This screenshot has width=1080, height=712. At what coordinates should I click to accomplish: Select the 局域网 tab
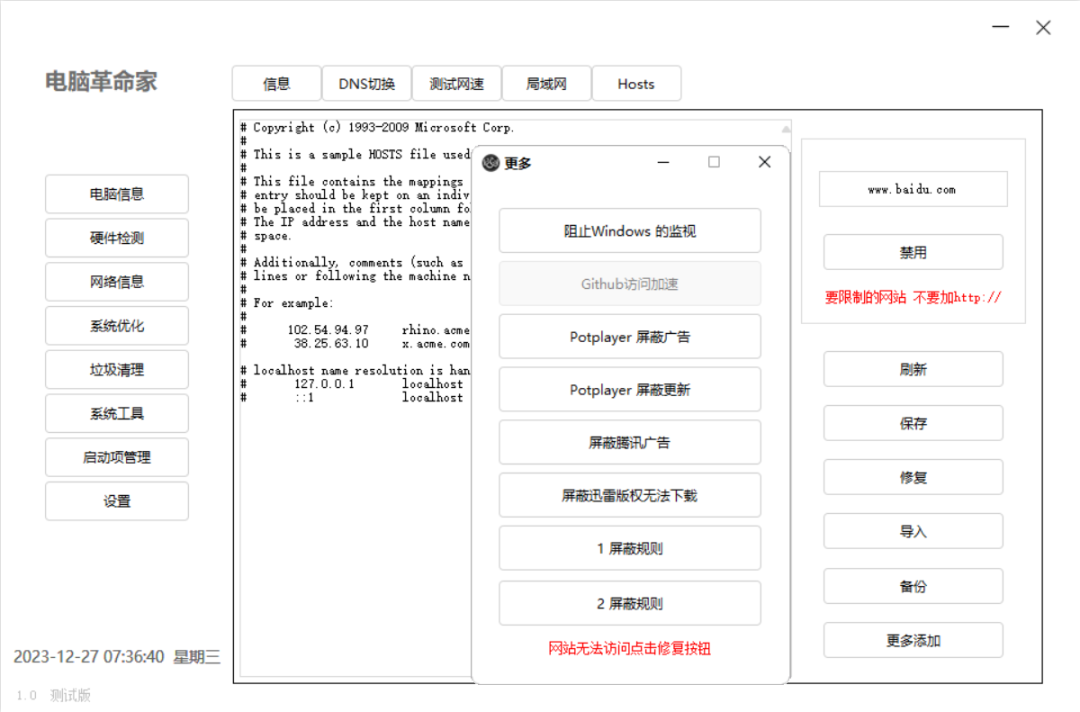(546, 84)
